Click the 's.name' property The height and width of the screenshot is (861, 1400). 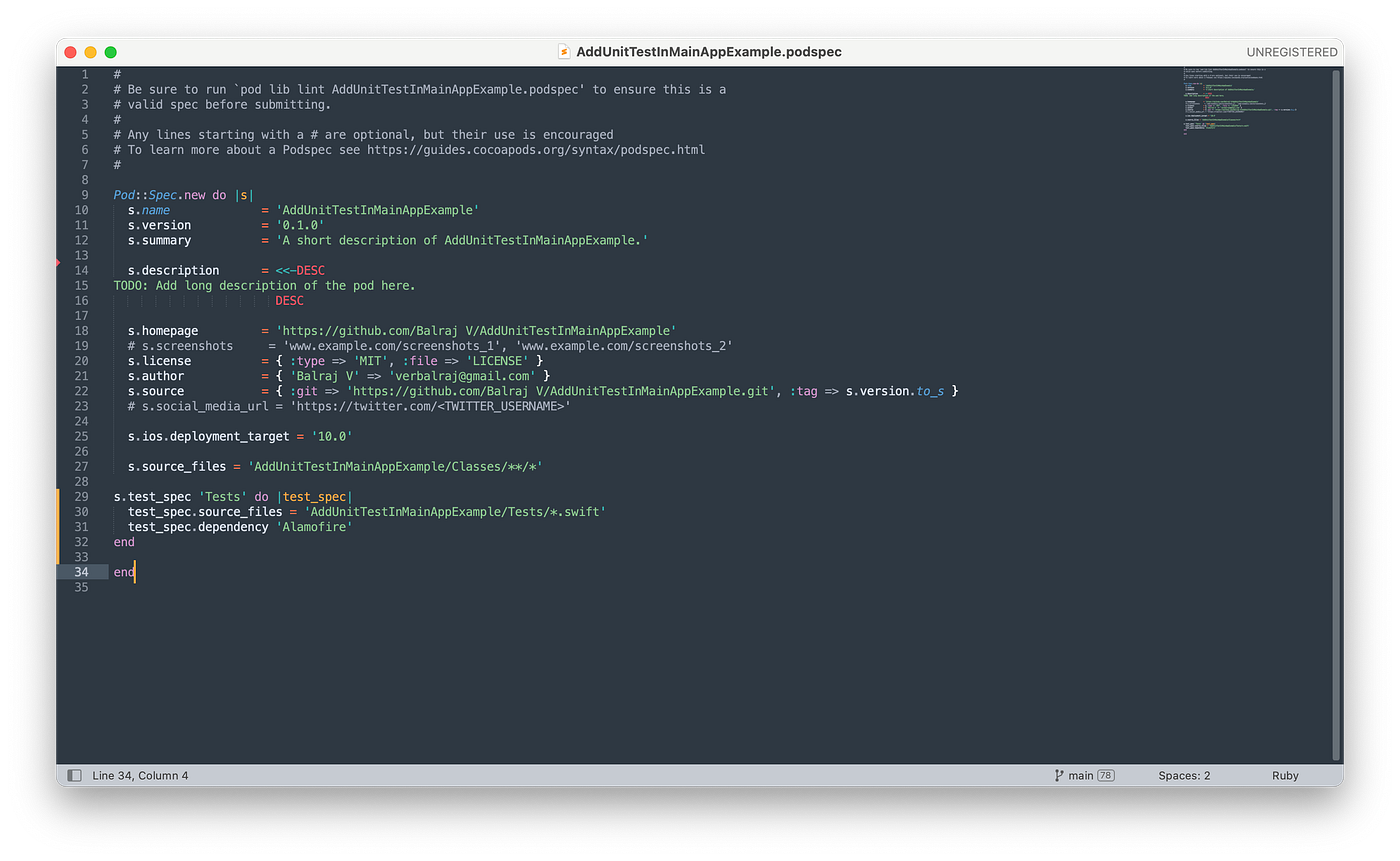(x=148, y=210)
